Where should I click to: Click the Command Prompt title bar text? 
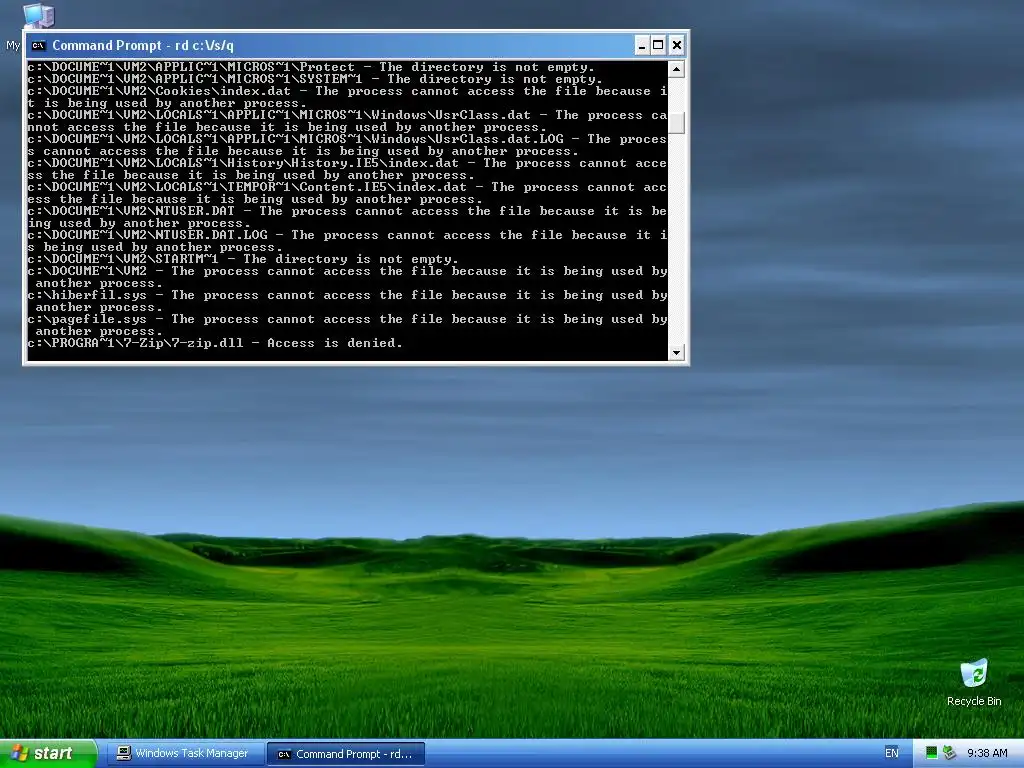[143, 45]
